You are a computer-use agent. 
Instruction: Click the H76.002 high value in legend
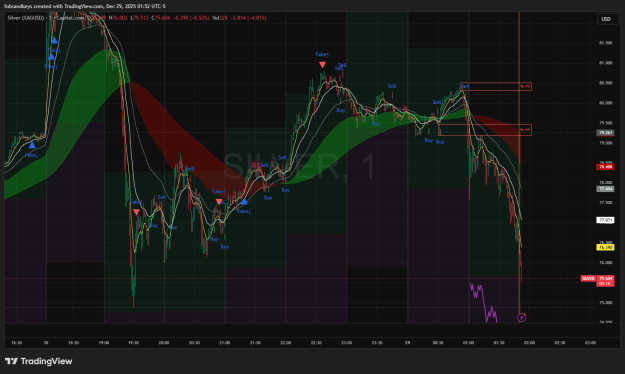pyautogui.click(x=118, y=18)
